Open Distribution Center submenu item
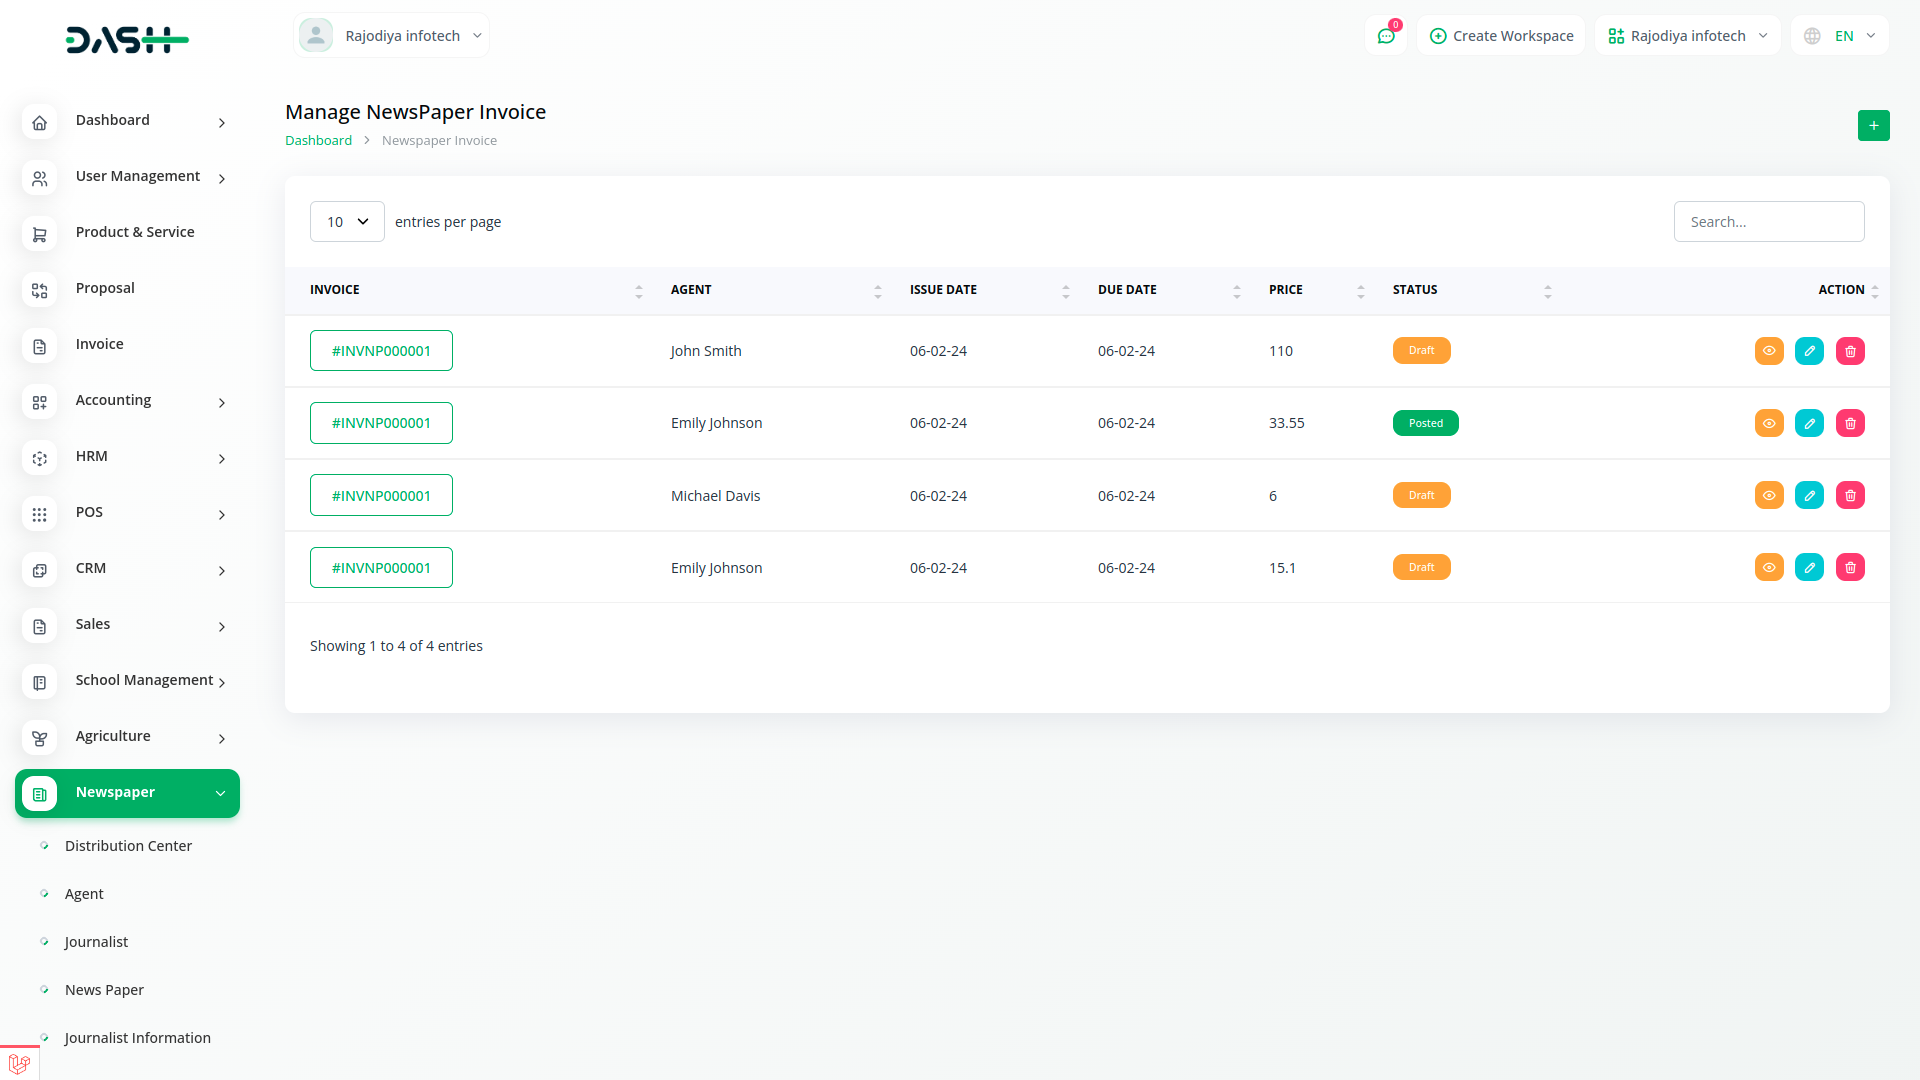 128,846
